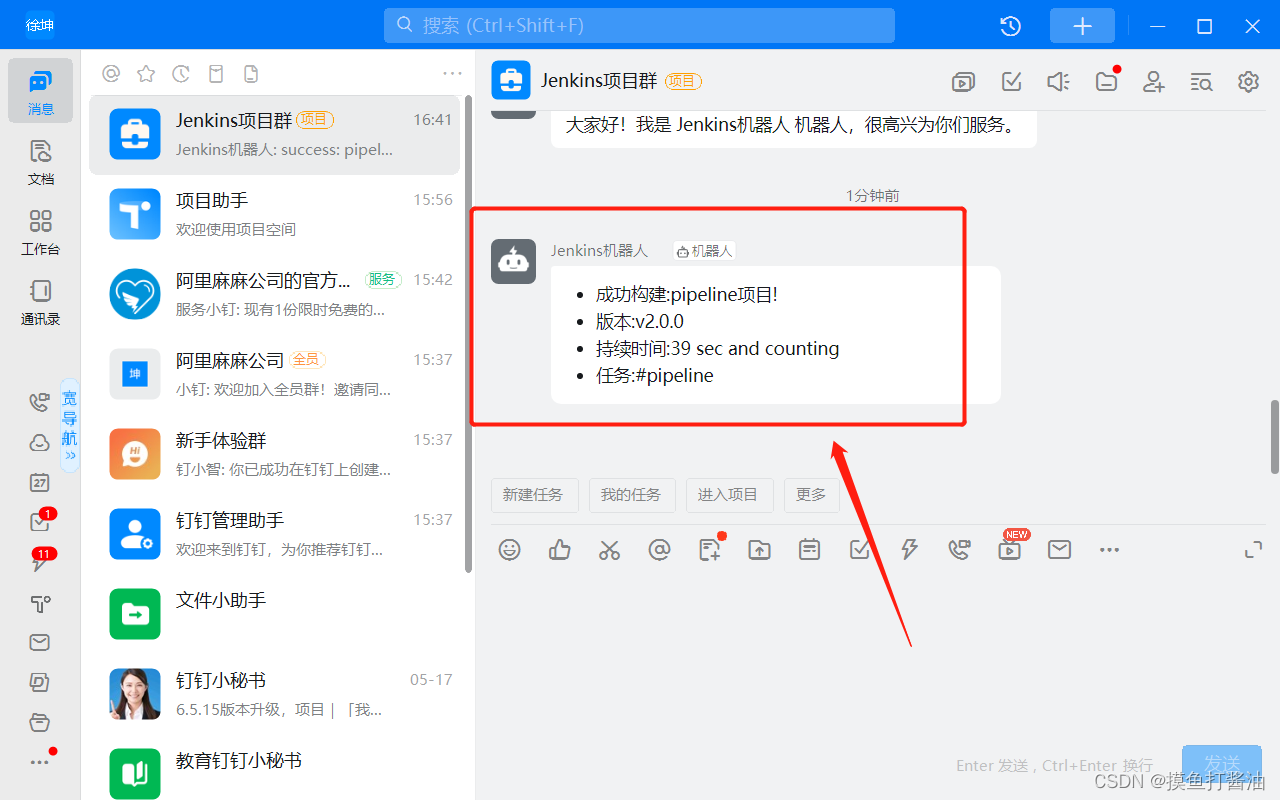Open the DING icon with badge 11
Image resolution: width=1280 pixels, height=800 pixels.
40,562
